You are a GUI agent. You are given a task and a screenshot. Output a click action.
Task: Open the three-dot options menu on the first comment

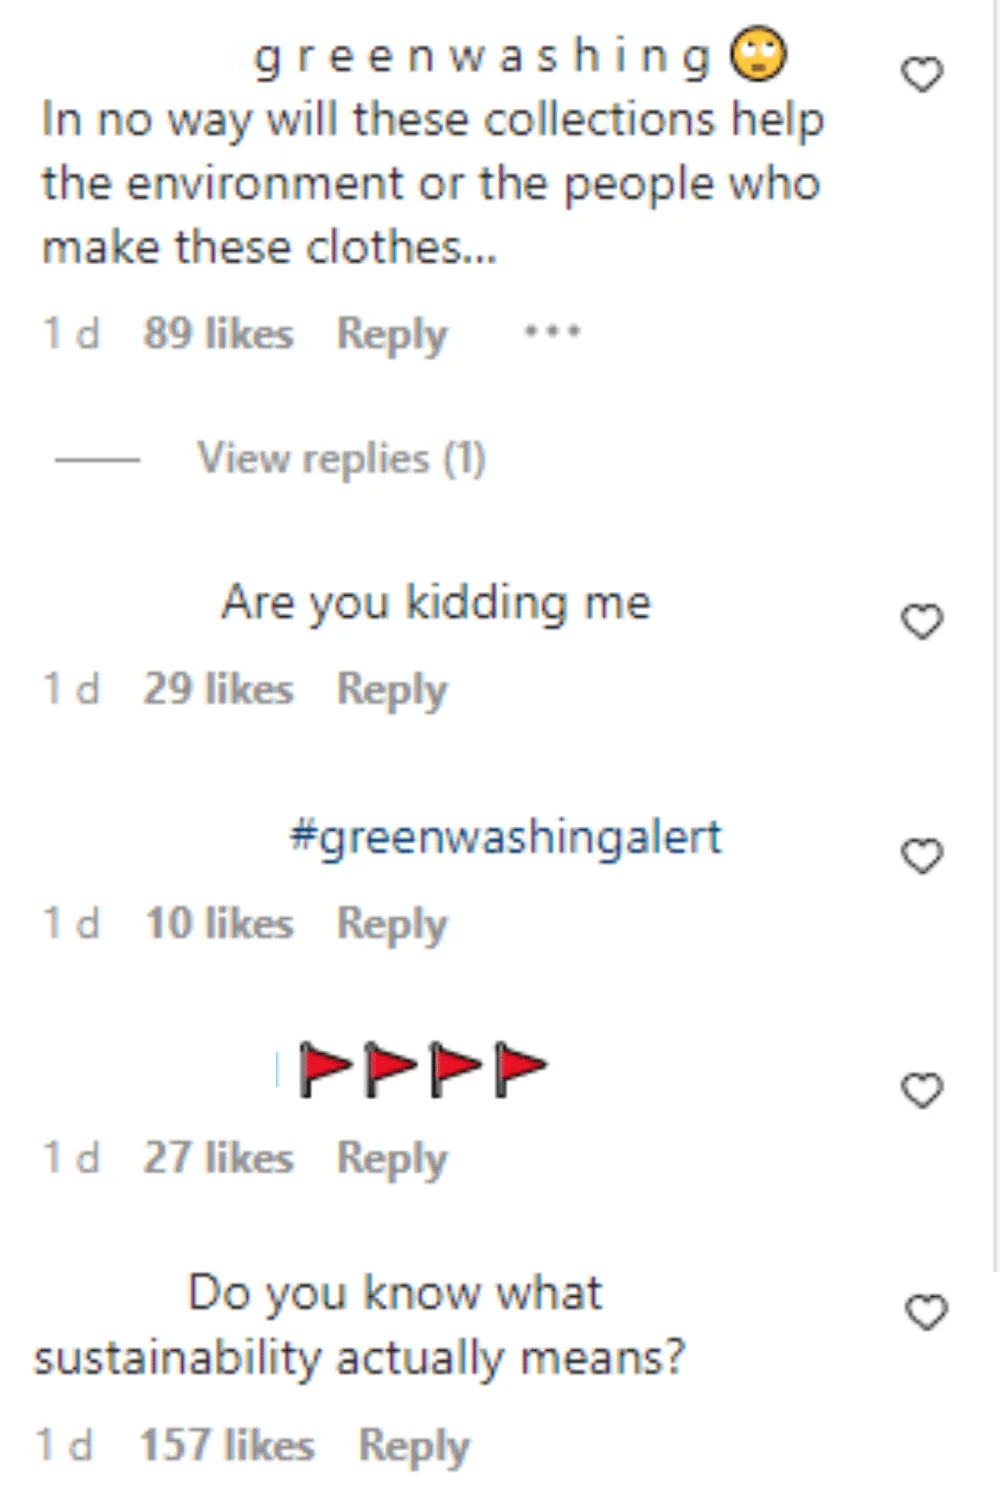(x=553, y=330)
